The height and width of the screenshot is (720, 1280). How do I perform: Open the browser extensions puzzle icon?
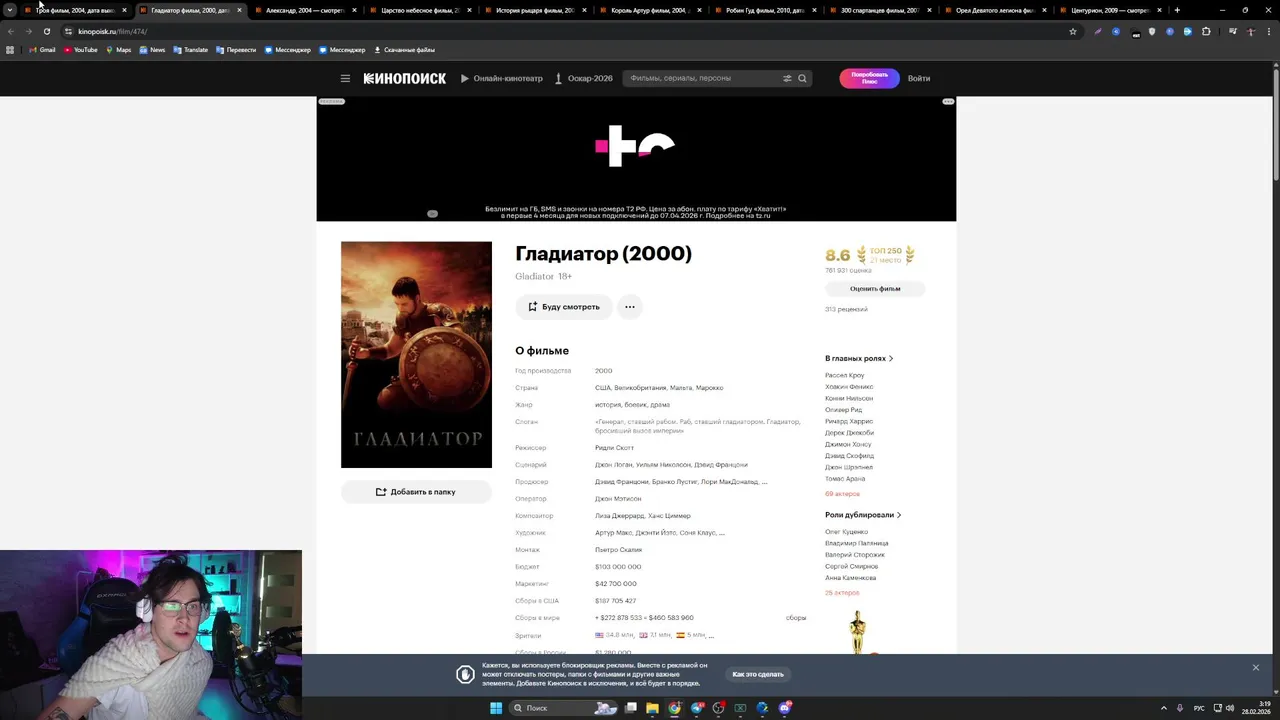tap(1206, 31)
